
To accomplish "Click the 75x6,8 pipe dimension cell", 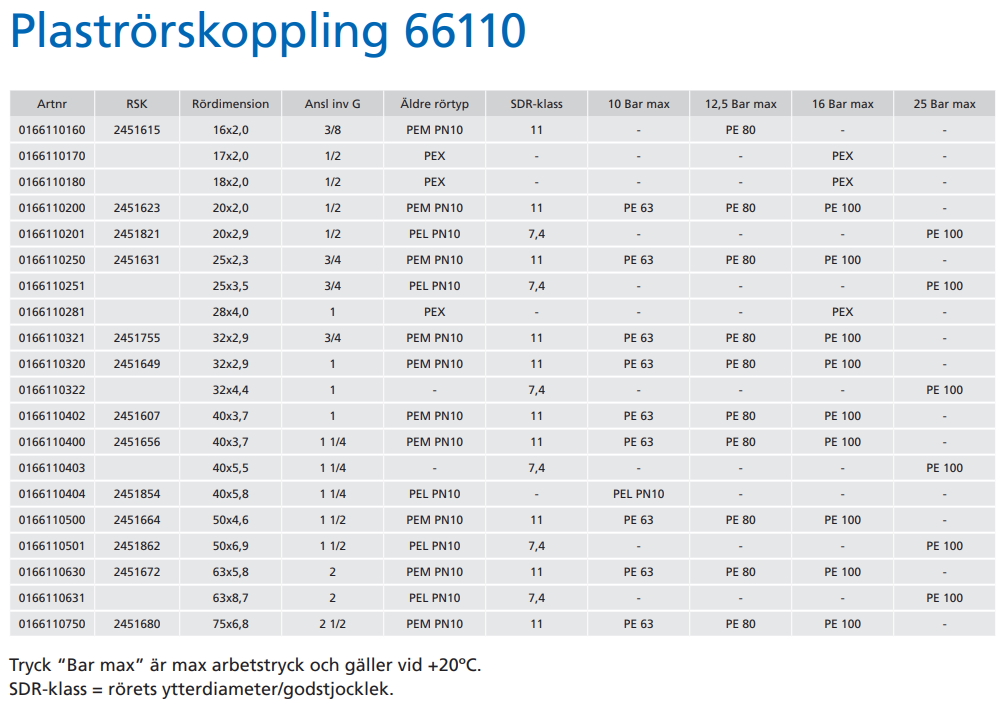I will pyautogui.click(x=230, y=624).
